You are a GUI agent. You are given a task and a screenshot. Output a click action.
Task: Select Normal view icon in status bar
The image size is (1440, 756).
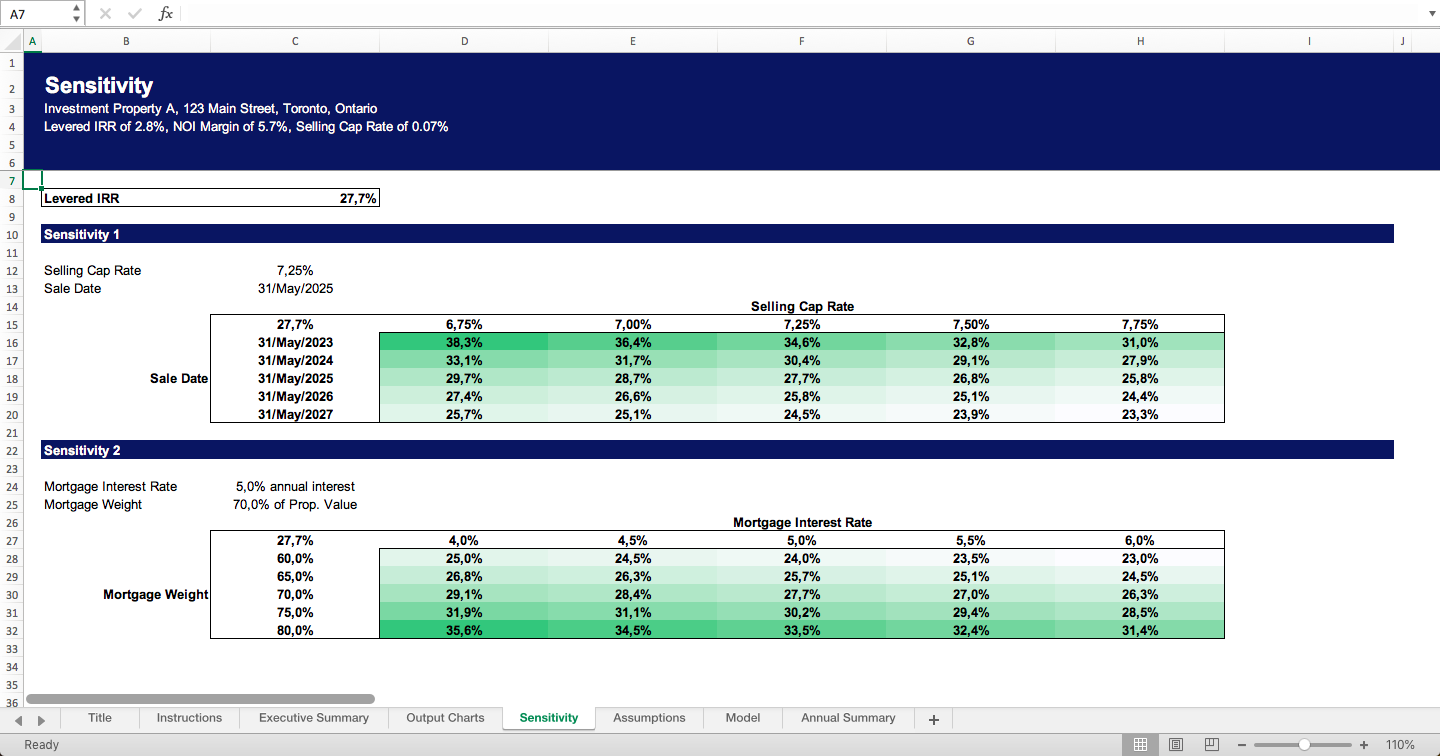(1140, 744)
